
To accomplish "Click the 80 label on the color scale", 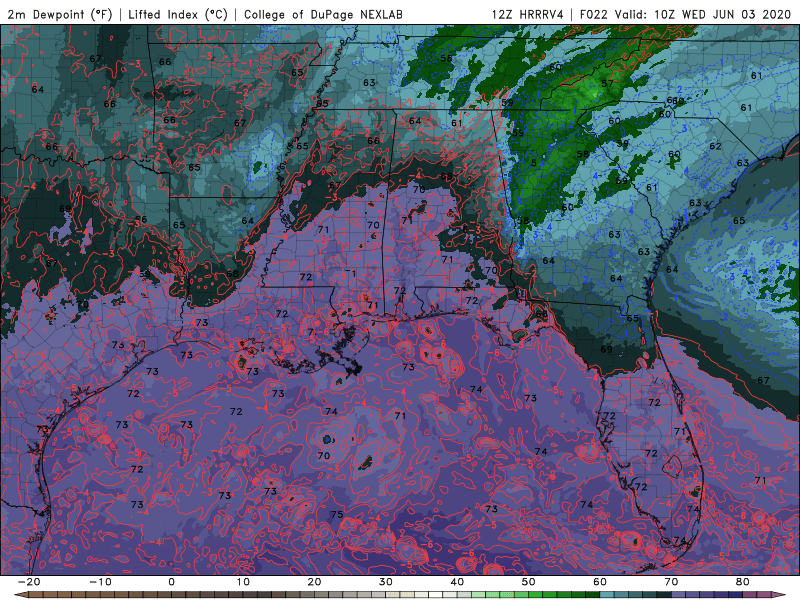I will tap(743, 582).
